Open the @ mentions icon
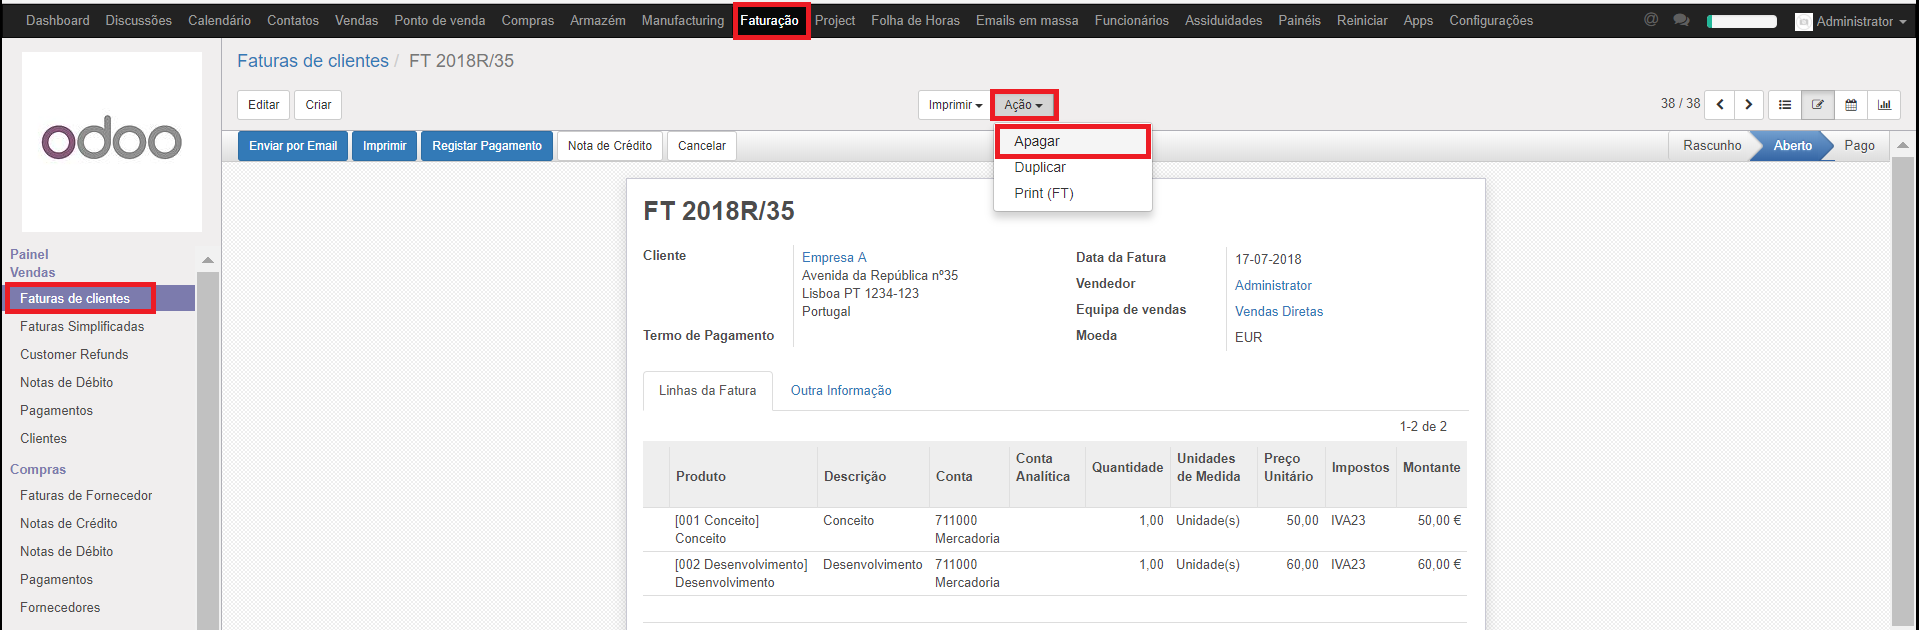Image resolution: width=1919 pixels, height=630 pixels. point(1651,20)
